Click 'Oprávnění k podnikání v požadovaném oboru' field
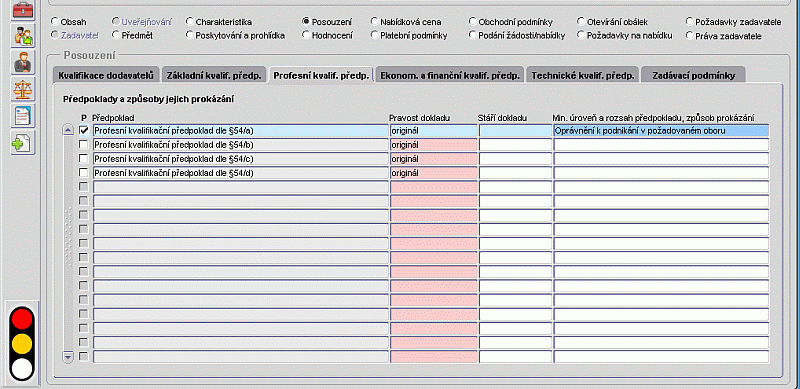Viewport: 800px width, 389px height. [661, 131]
